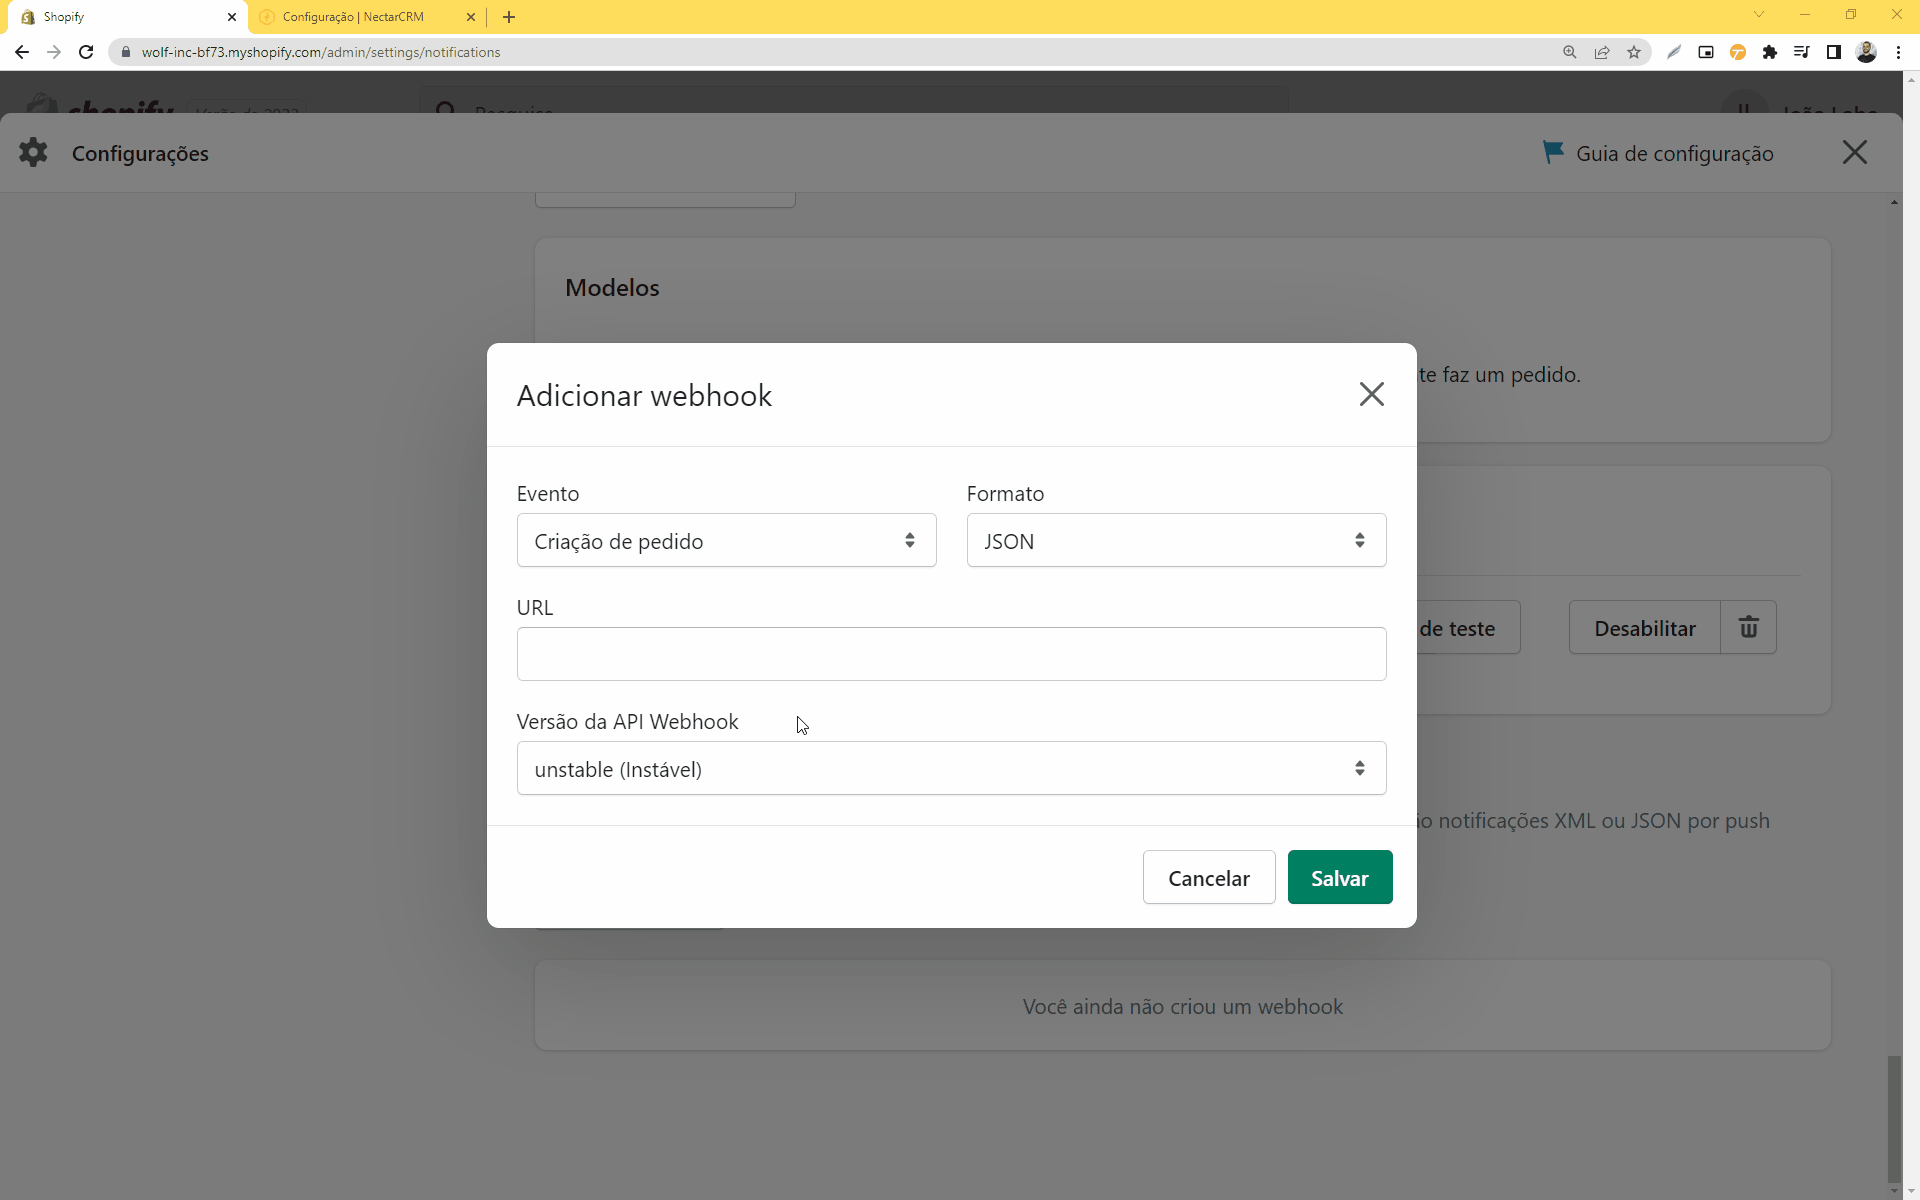Click the share page icon
This screenshot has height=1200, width=1920.
click(1602, 52)
